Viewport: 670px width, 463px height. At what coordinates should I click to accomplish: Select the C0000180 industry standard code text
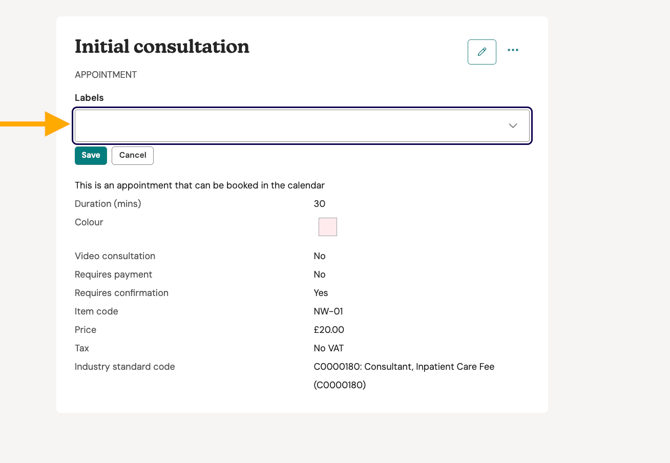[x=403, y=367]
